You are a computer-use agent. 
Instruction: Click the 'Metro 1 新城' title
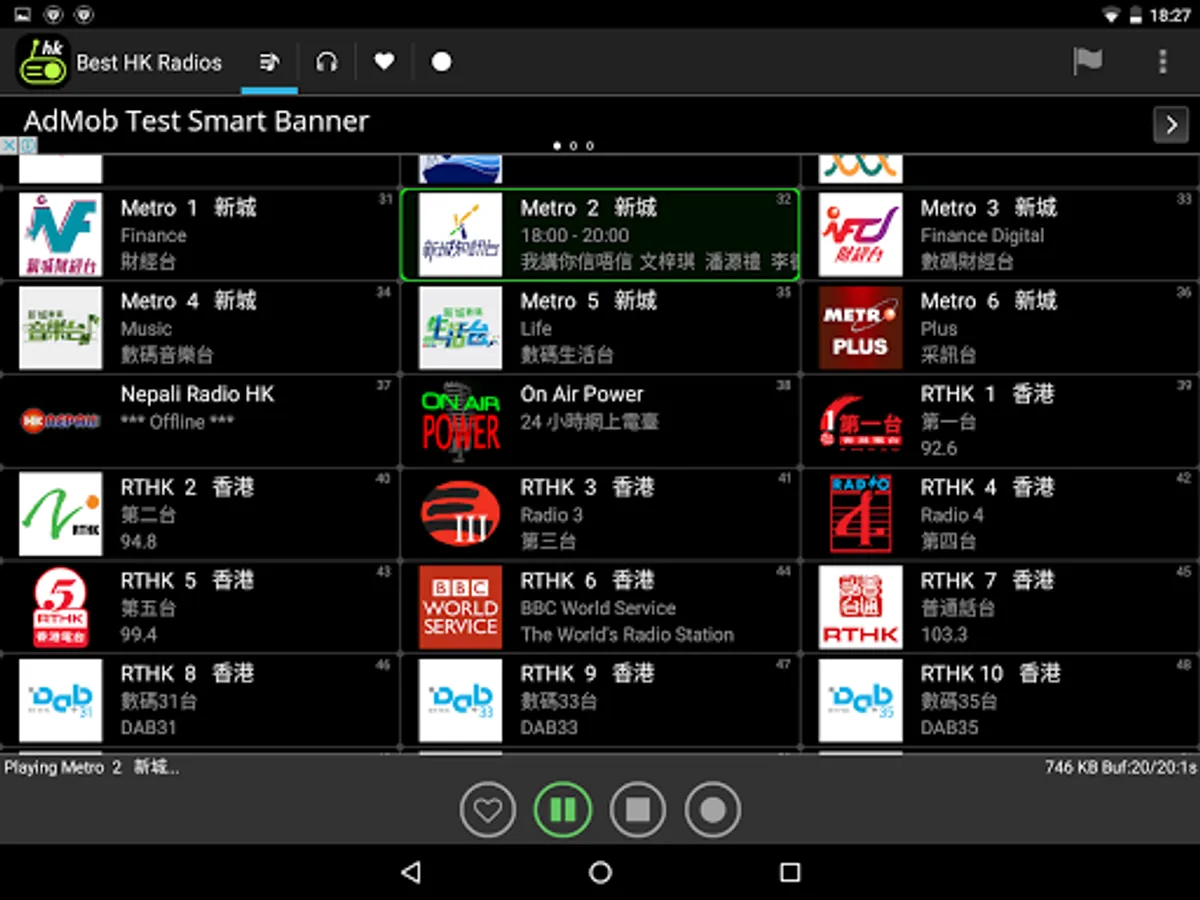189,208
